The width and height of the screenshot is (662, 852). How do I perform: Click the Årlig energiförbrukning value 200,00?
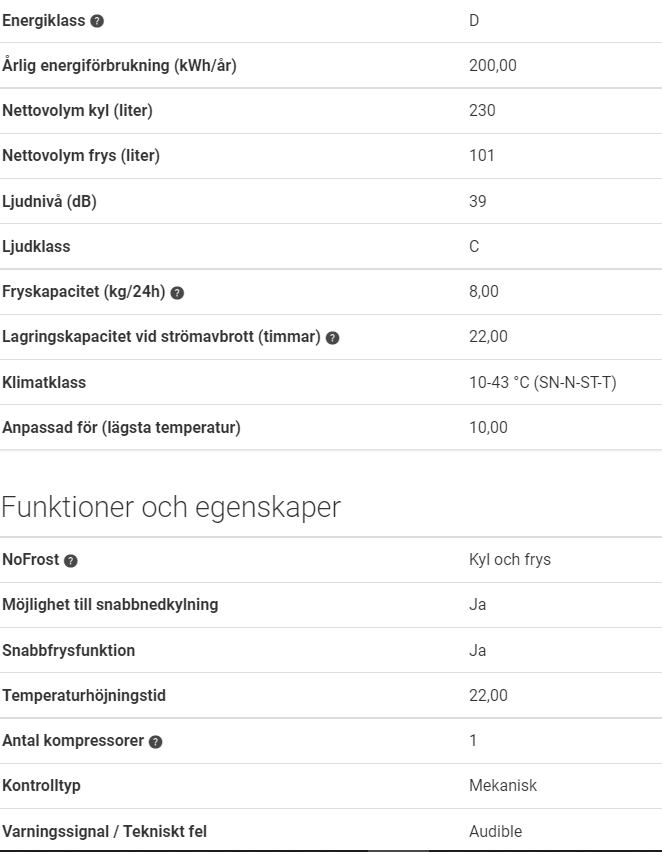point(493,66)
